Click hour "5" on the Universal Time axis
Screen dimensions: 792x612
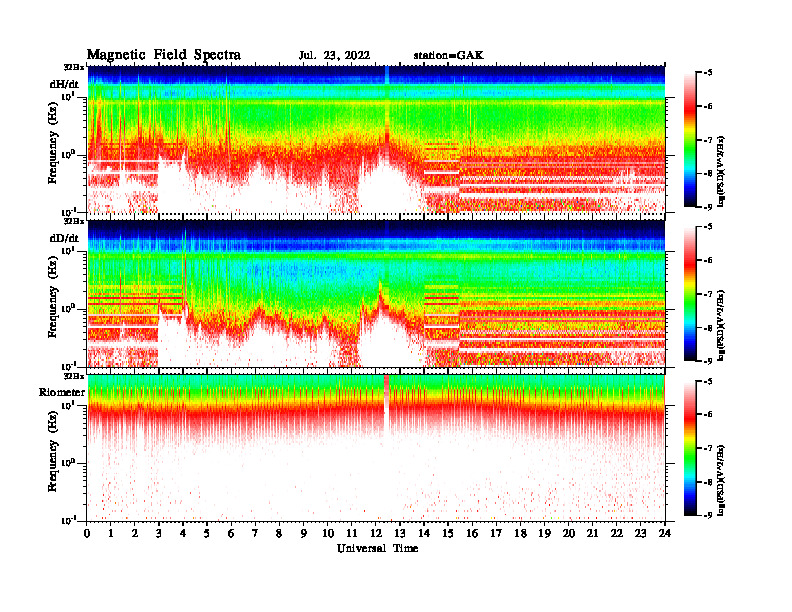tap(207, 534)
